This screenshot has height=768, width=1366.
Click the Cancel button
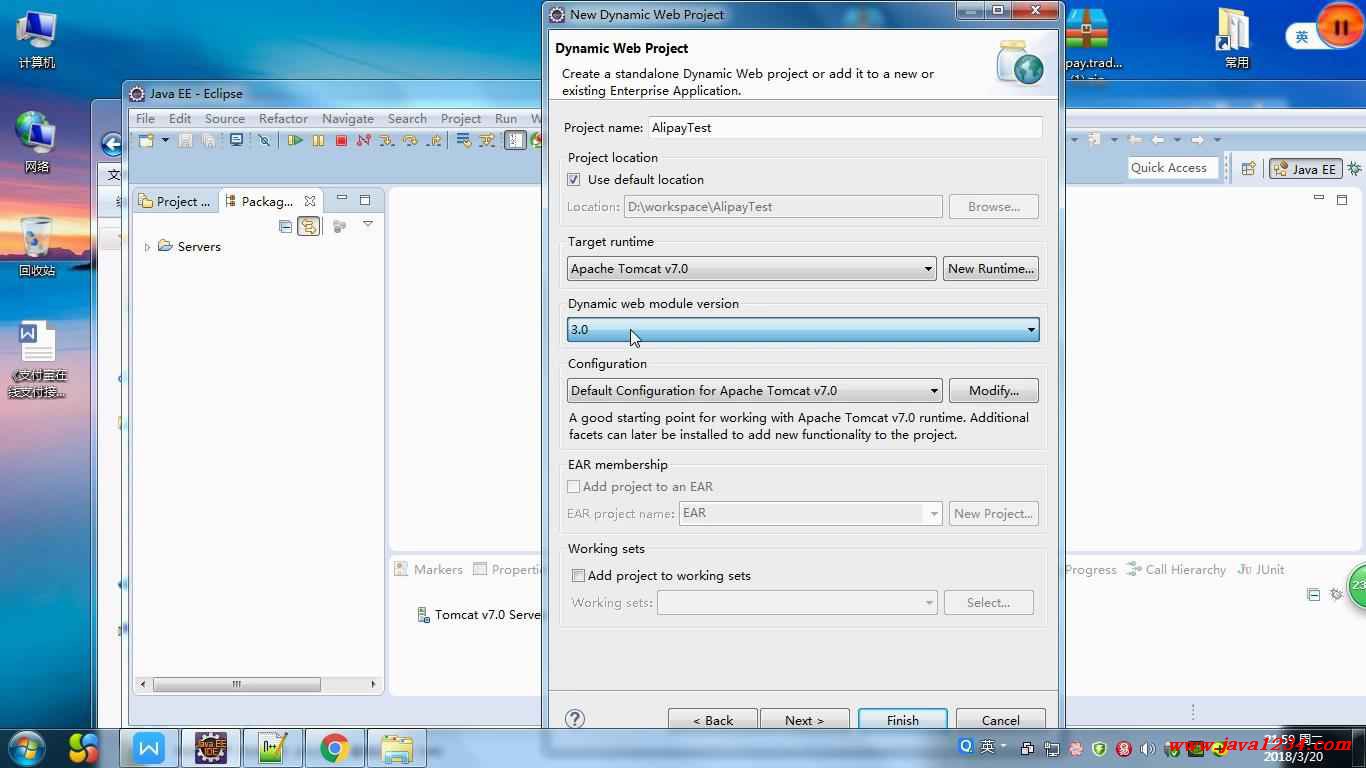tap(1000, 720)
